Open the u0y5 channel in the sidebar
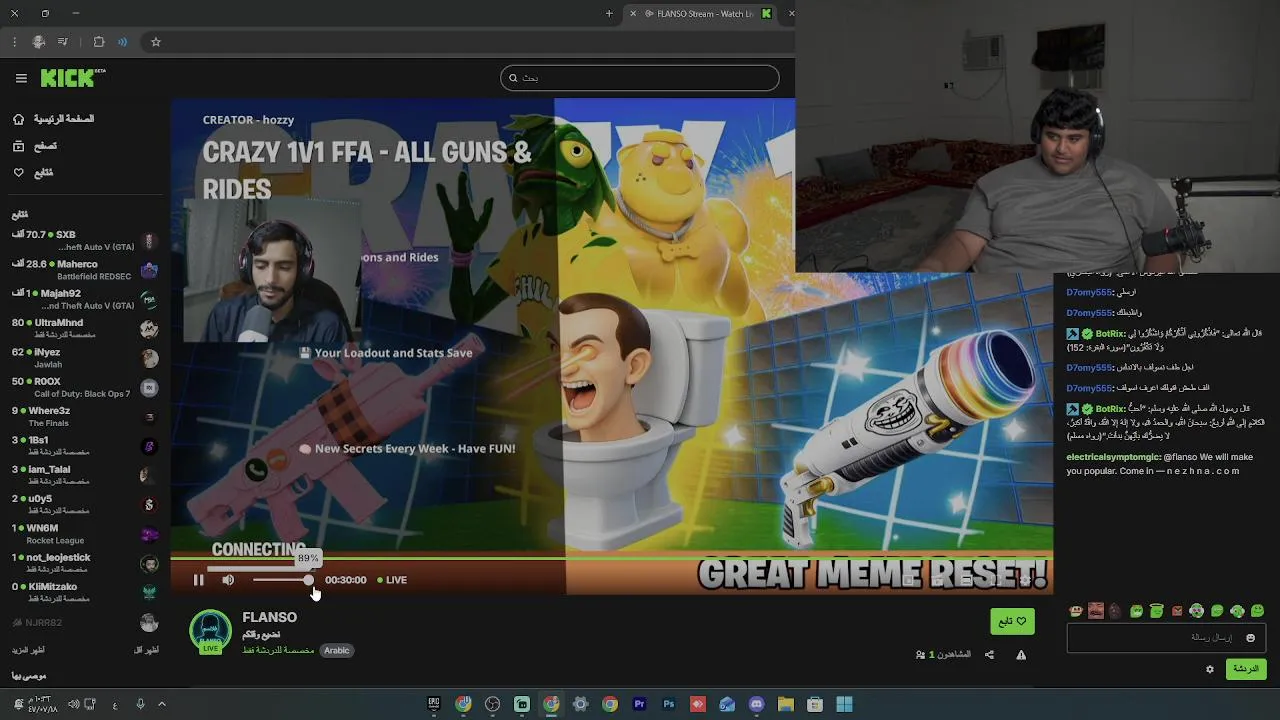The width and height of the screenshot is (1280, 720). click(85, 504)
